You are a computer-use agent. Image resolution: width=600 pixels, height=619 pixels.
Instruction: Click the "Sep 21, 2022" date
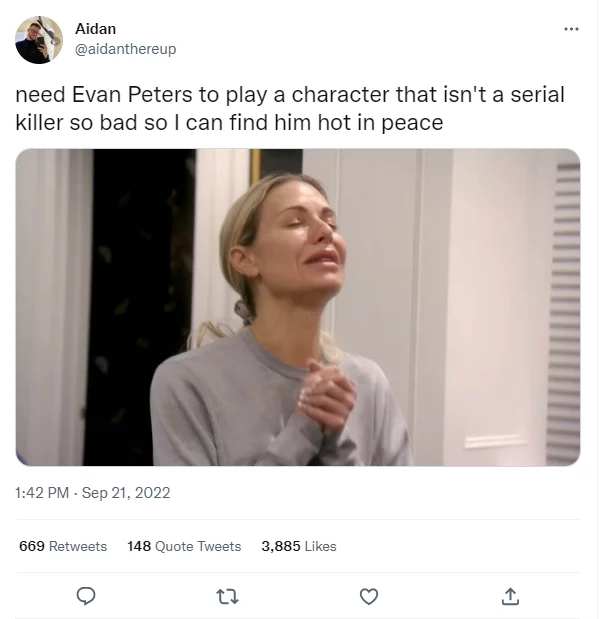point(126,492)
